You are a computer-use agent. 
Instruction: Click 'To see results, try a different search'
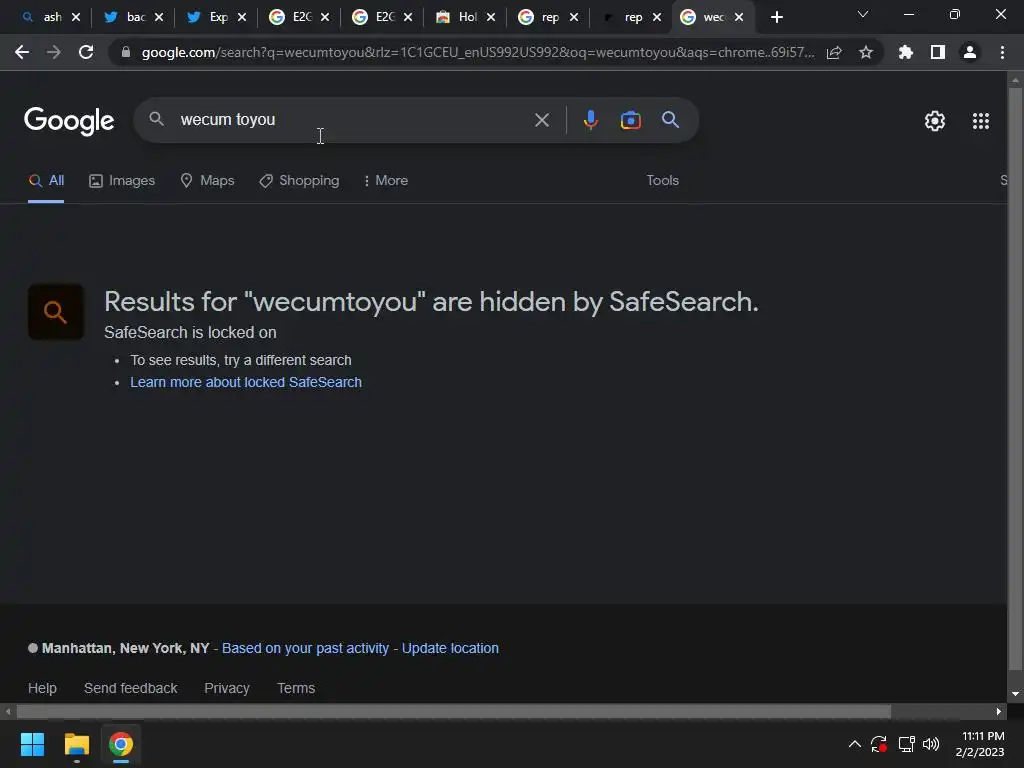(241, 360)
